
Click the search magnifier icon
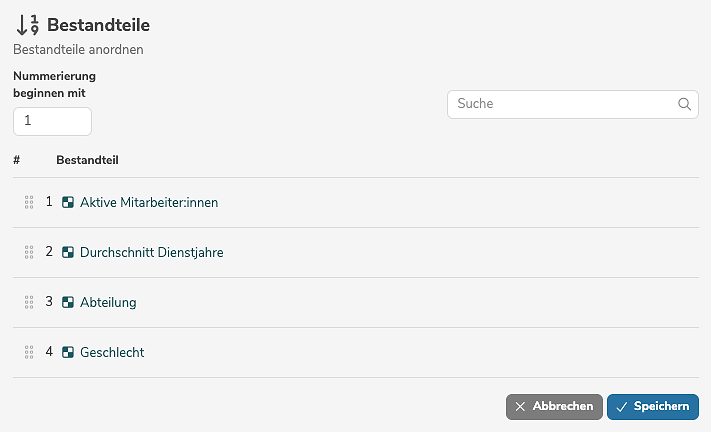tap(685, 103)
